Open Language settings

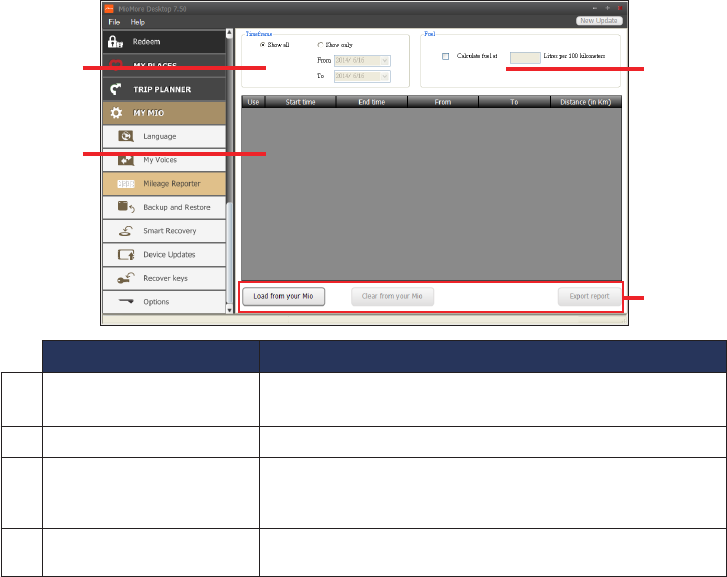coord(164,136)
